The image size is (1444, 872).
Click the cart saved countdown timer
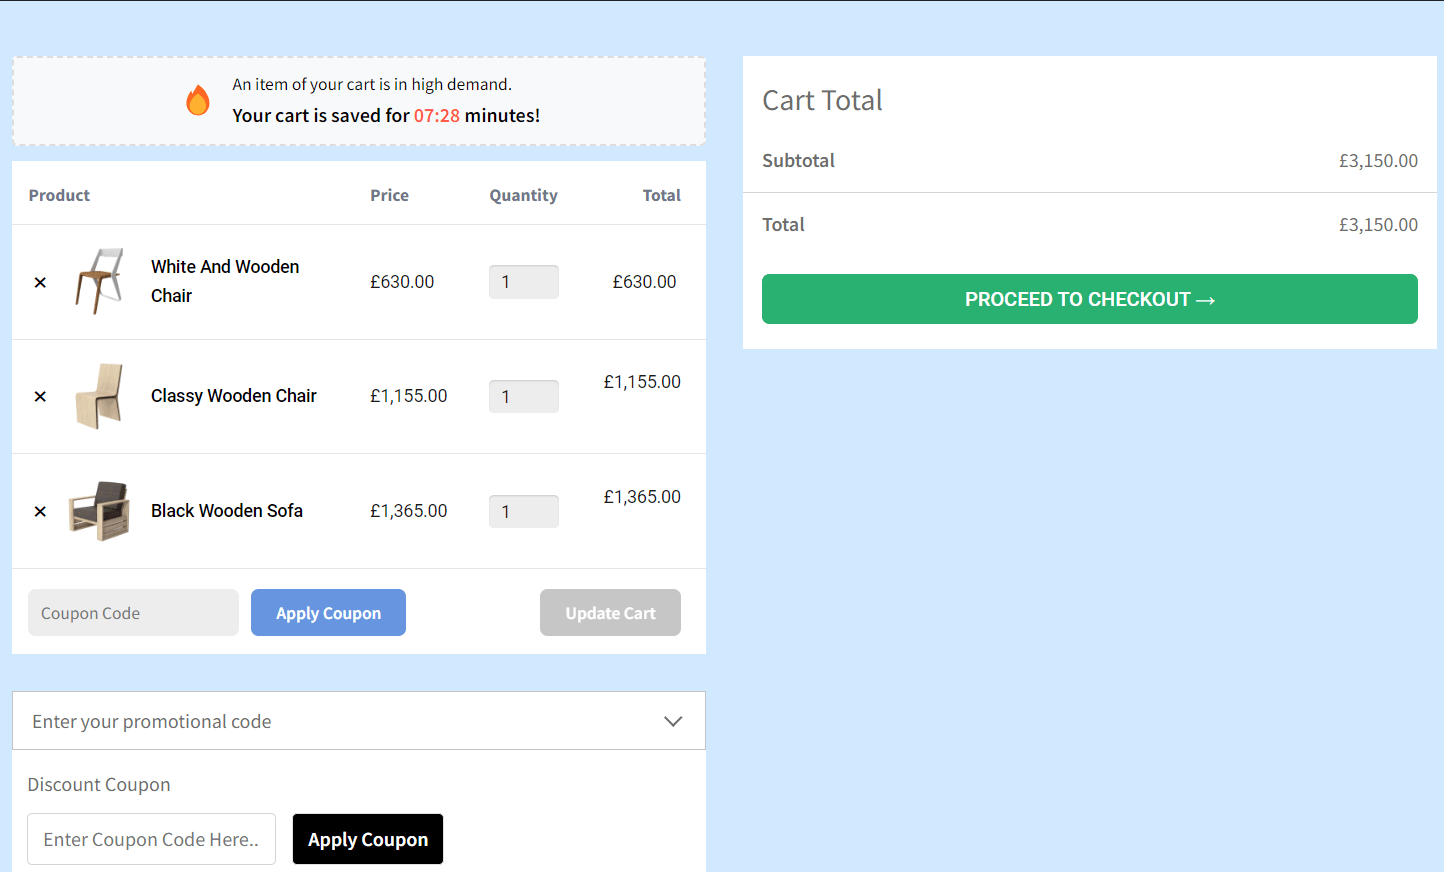[x=437, y=116]
